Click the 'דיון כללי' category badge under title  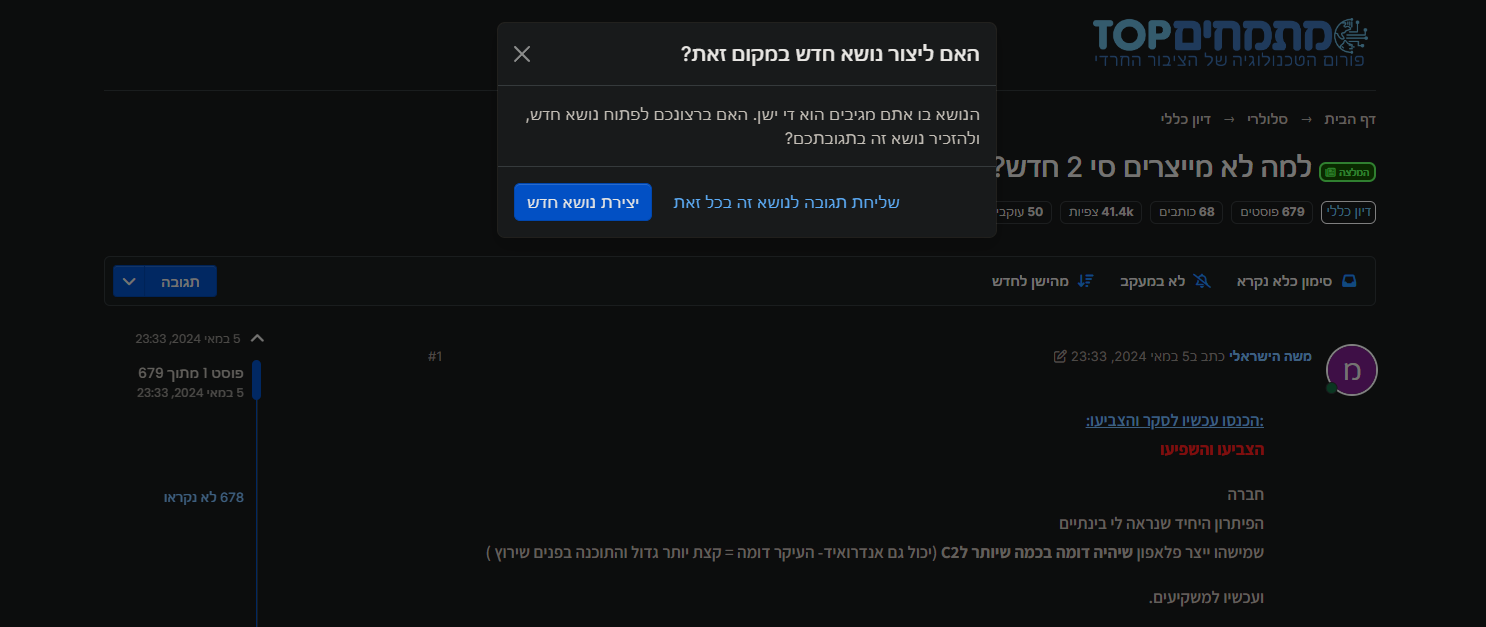pos(1348,212)
